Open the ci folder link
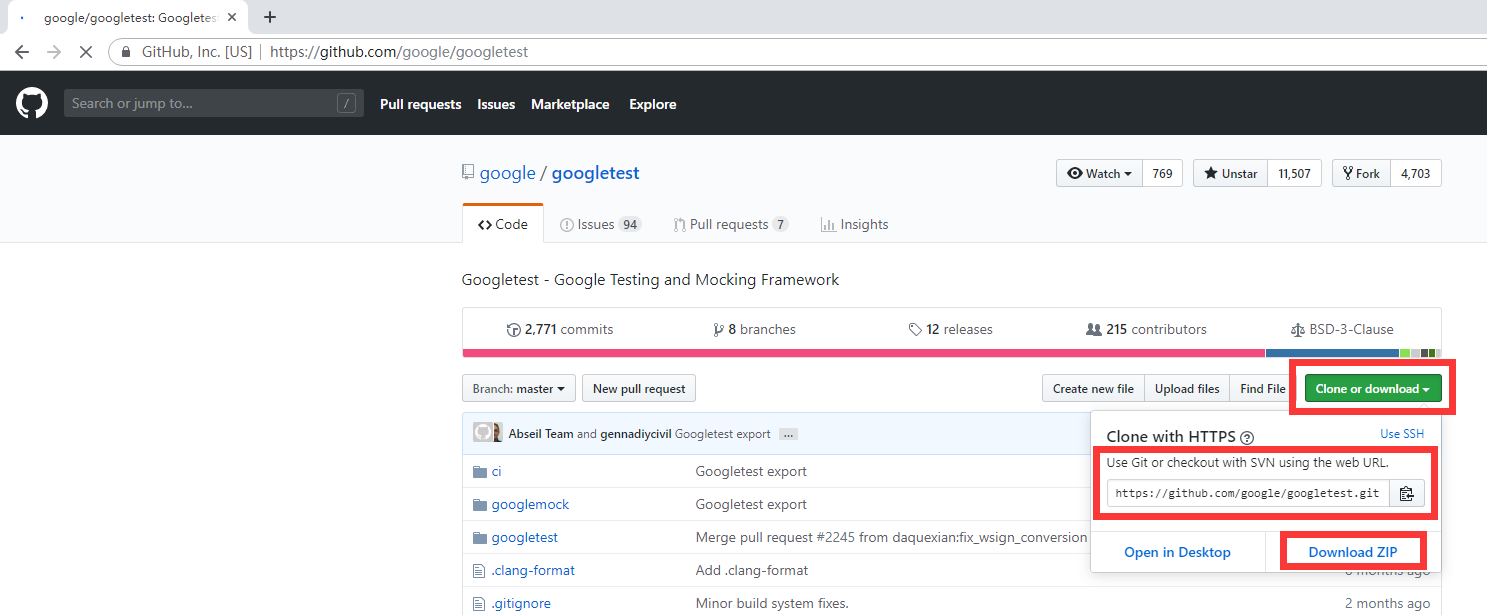 pyautogui.click(x=497, y=471)
